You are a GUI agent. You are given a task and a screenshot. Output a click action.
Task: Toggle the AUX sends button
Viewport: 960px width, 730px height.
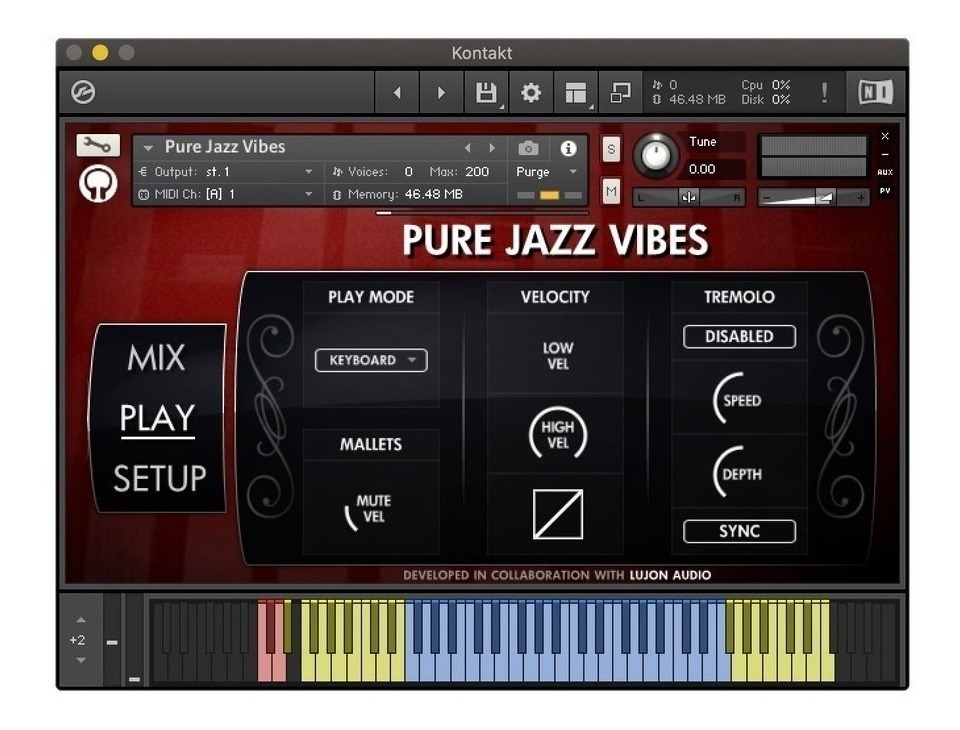885,173
